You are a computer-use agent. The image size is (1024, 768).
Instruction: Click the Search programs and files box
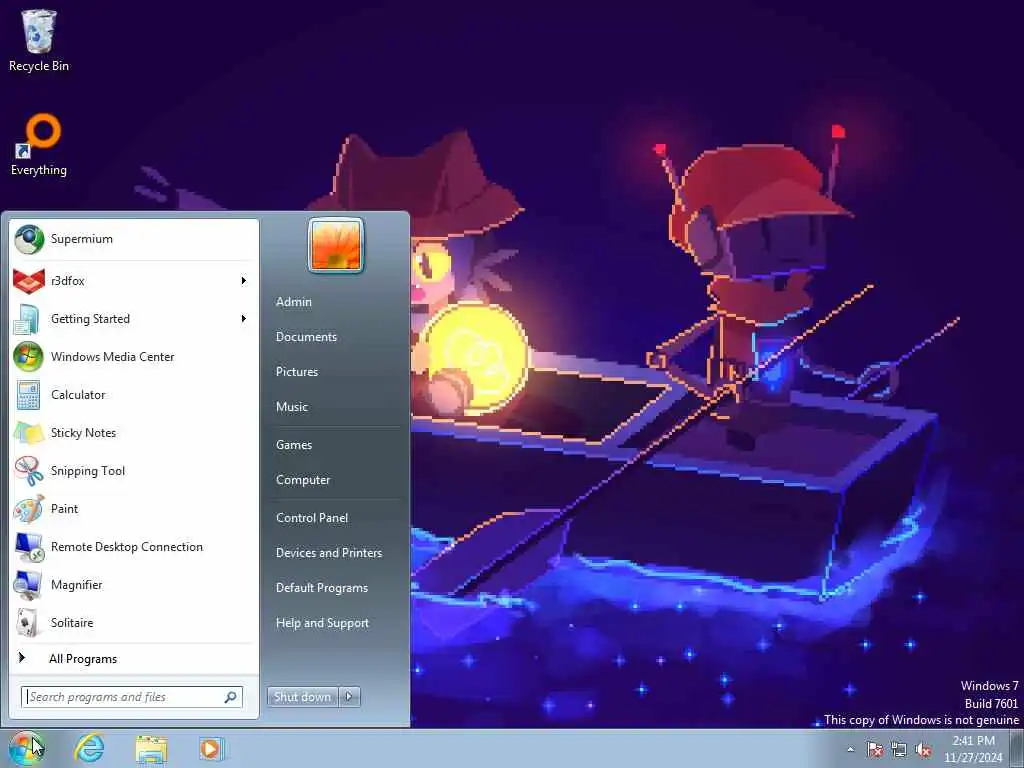[132, 697]
